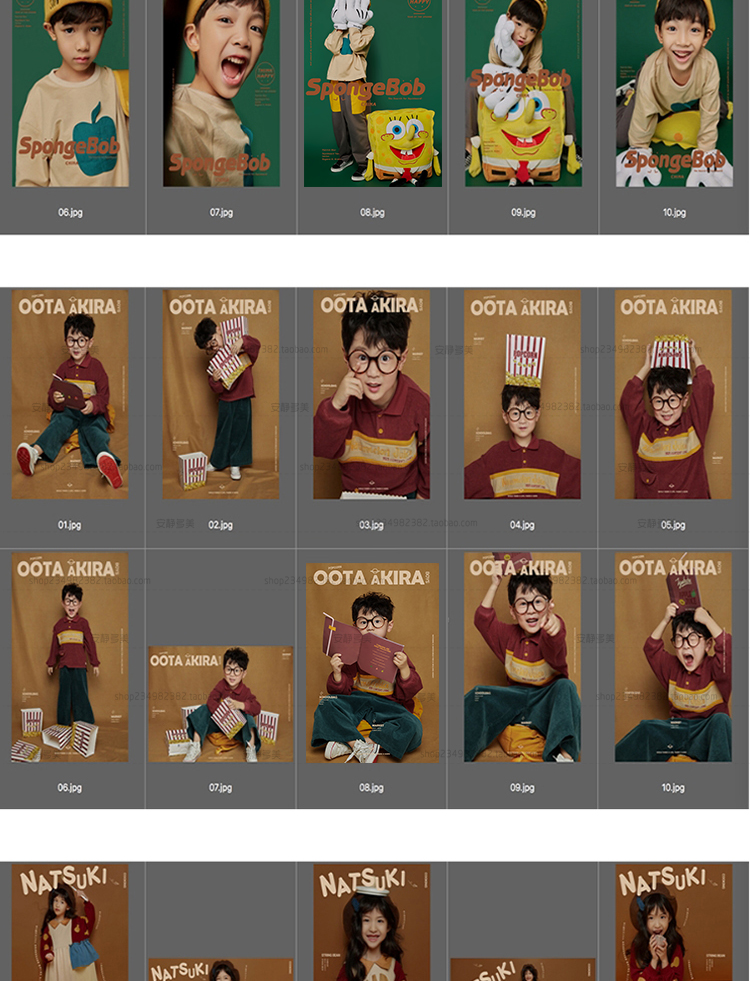Select OOTA AKIRA thumbnail of boy holding popcorn overhead
Image resolution: width=750 pixels, height=981 pixels.
673,394
